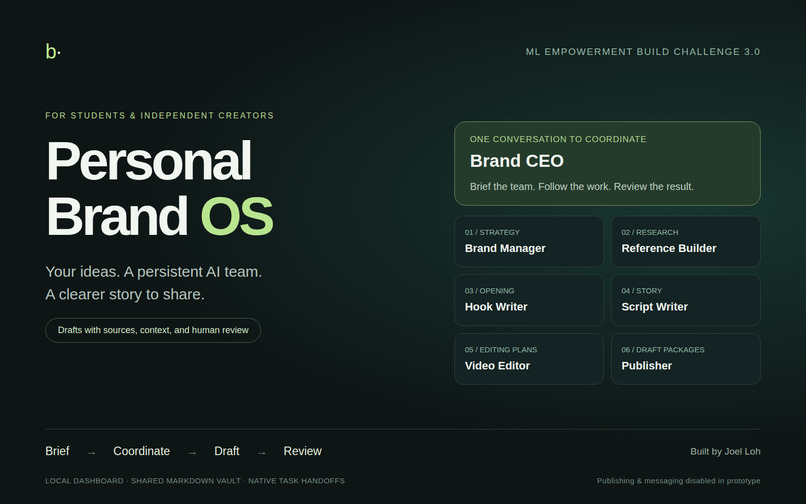Click 'LOCAL DASHBOARD' footer text
Screen dimensions: 806x504
[x=84, y=481]
